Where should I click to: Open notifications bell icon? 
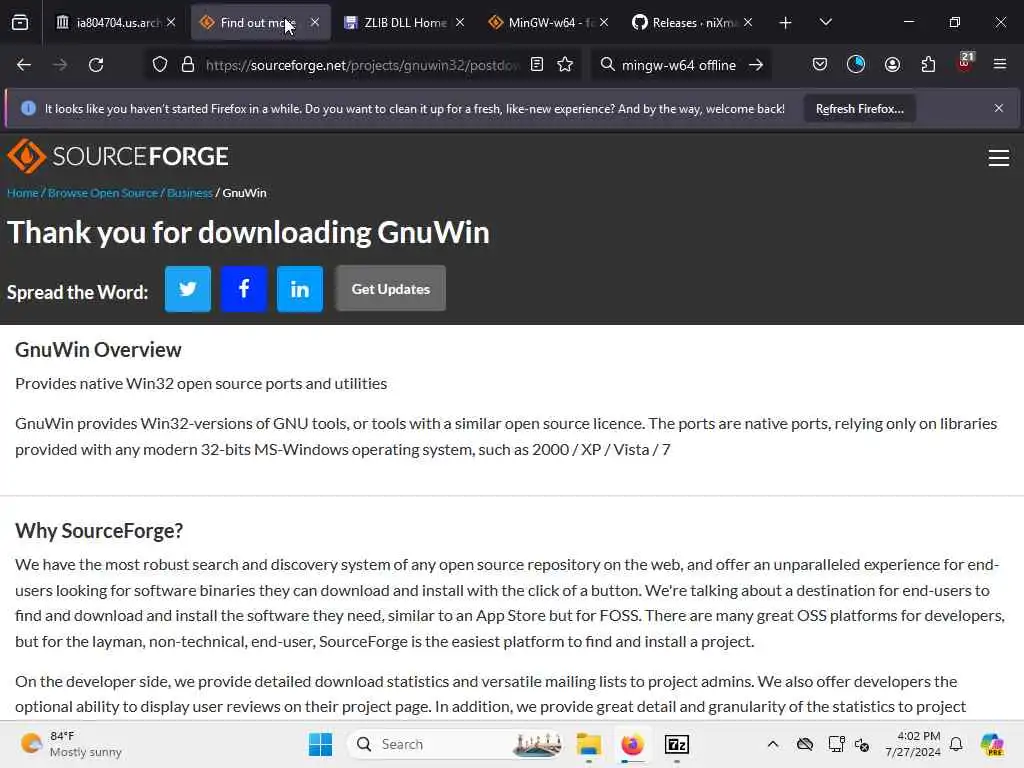pos(957,744)
